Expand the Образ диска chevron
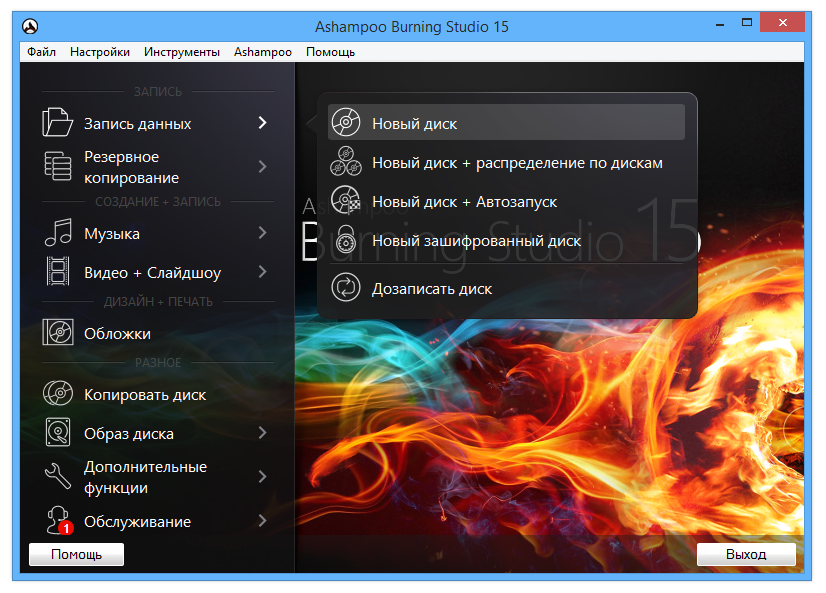Viewport: 826px width, 593px height. click(x=262, y=433)
